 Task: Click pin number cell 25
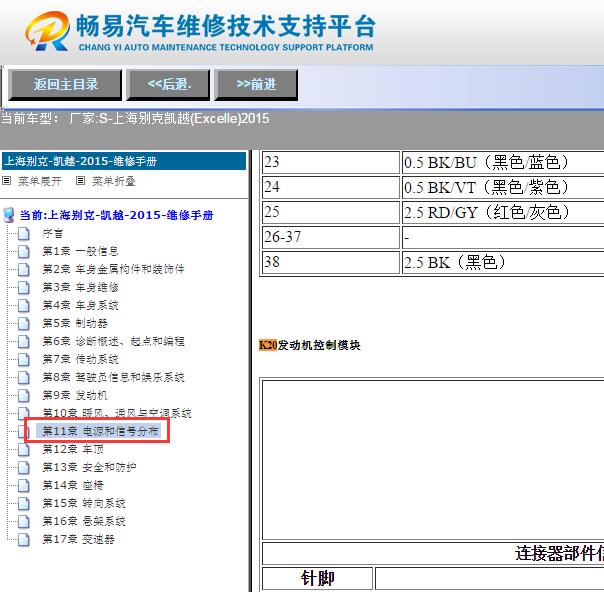(331, 212)
